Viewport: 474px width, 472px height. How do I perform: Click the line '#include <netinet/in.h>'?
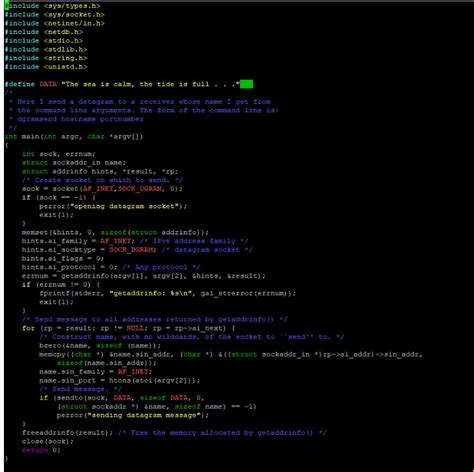pos(55,23)
